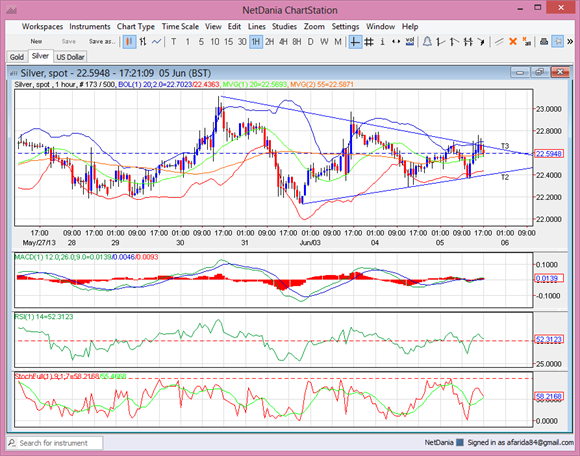Click the T3 trendline label
580x456 pixels.
505,146
